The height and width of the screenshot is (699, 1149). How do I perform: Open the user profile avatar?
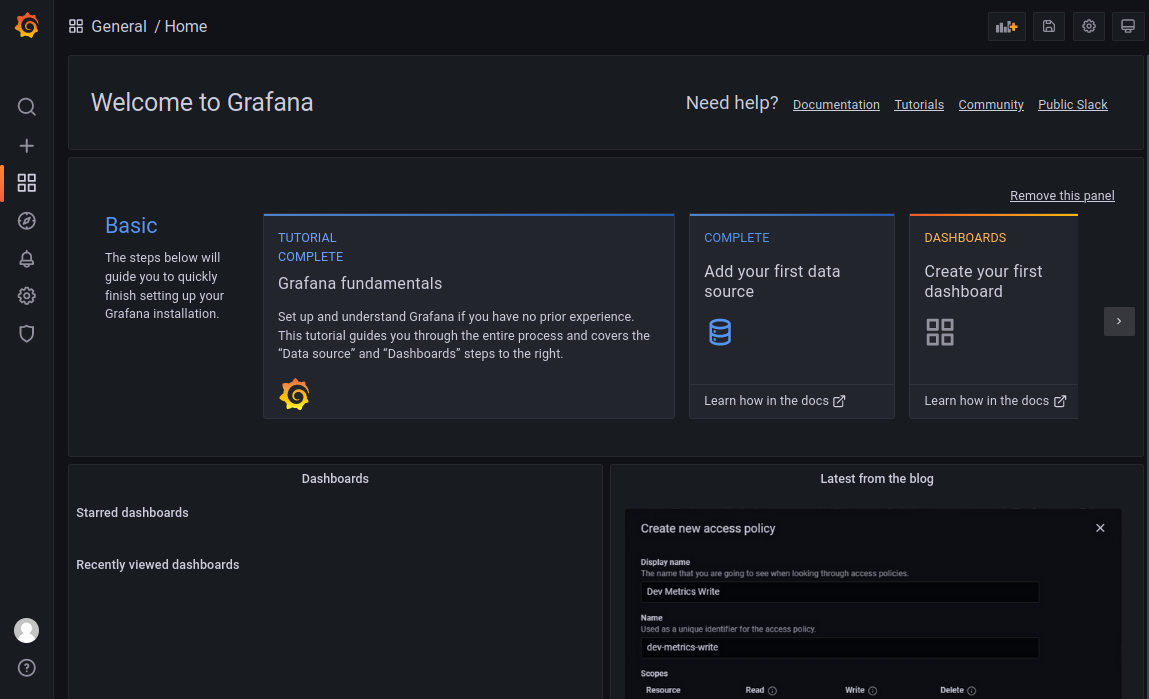click(x=26, y=630)
